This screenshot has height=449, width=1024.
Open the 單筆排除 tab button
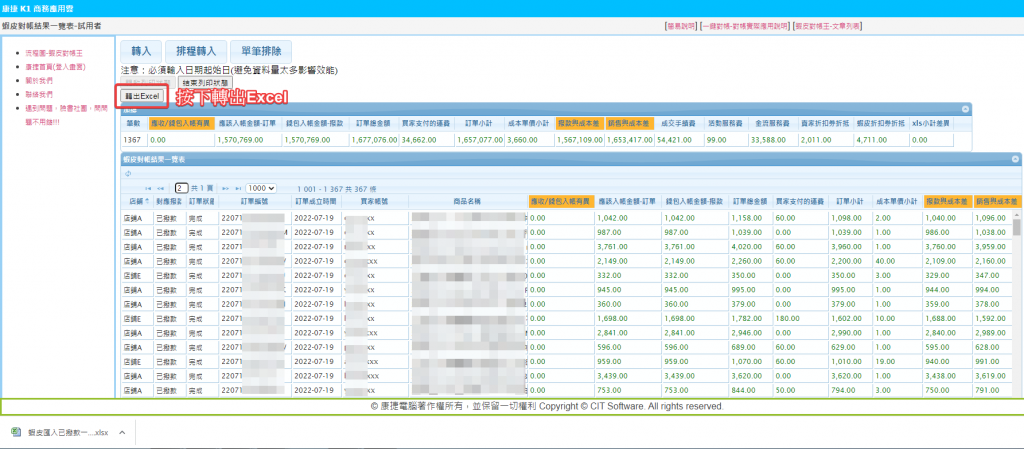click(x=260, y=50)
